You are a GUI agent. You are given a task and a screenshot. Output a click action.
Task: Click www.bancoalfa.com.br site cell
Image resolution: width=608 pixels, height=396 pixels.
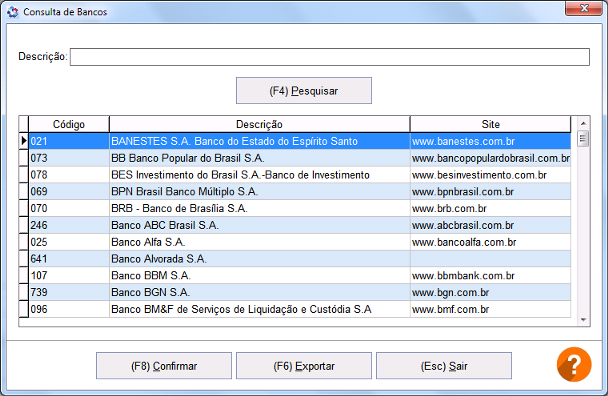[x=491, y=242]
